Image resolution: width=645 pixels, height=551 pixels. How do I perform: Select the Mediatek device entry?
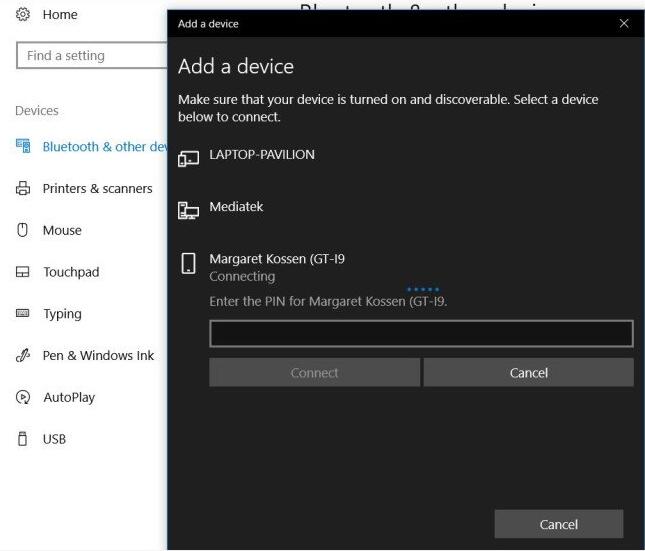[236, 207]
